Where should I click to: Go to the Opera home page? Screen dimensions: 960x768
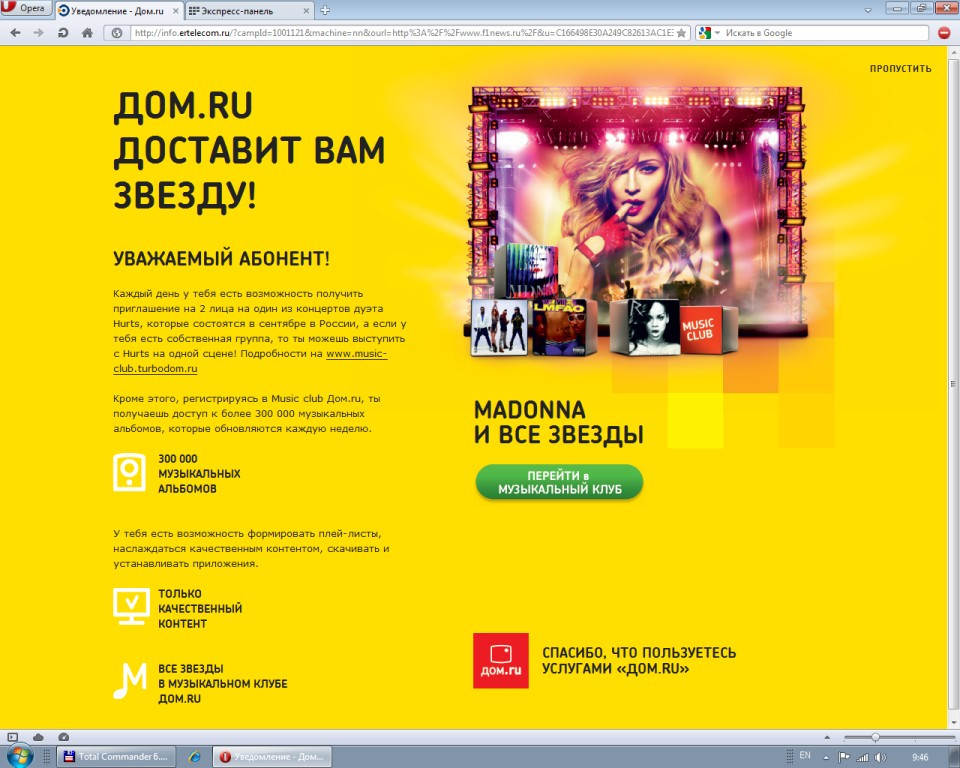pyautogui.click(x=88, y=33)
